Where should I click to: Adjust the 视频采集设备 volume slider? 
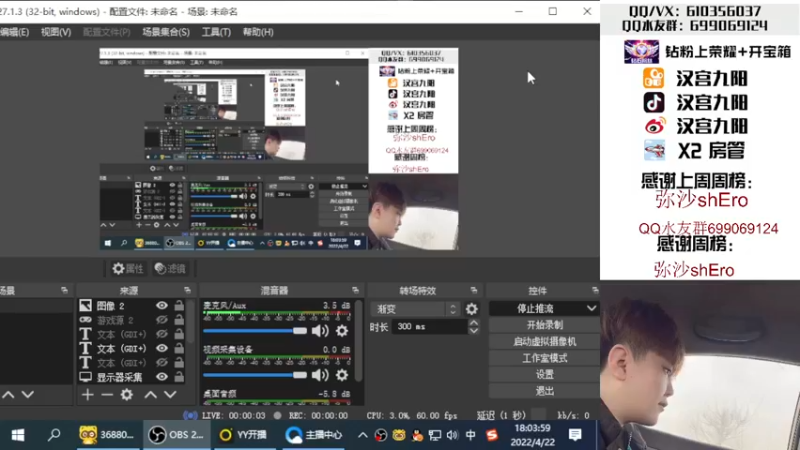(255, 375)
